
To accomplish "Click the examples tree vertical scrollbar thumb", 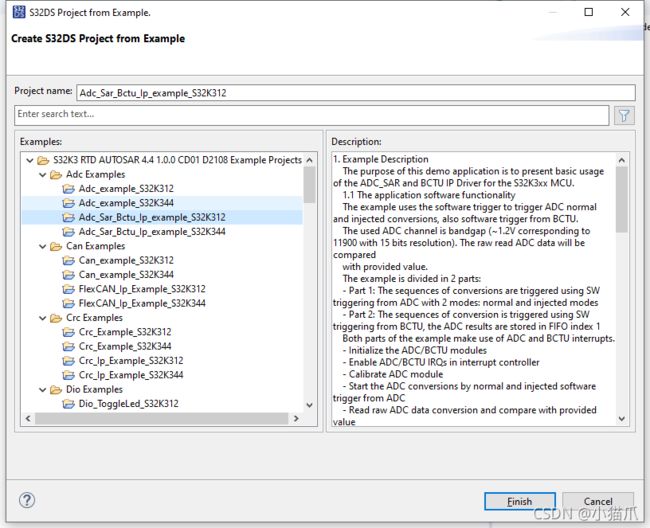I will [309, 184].
